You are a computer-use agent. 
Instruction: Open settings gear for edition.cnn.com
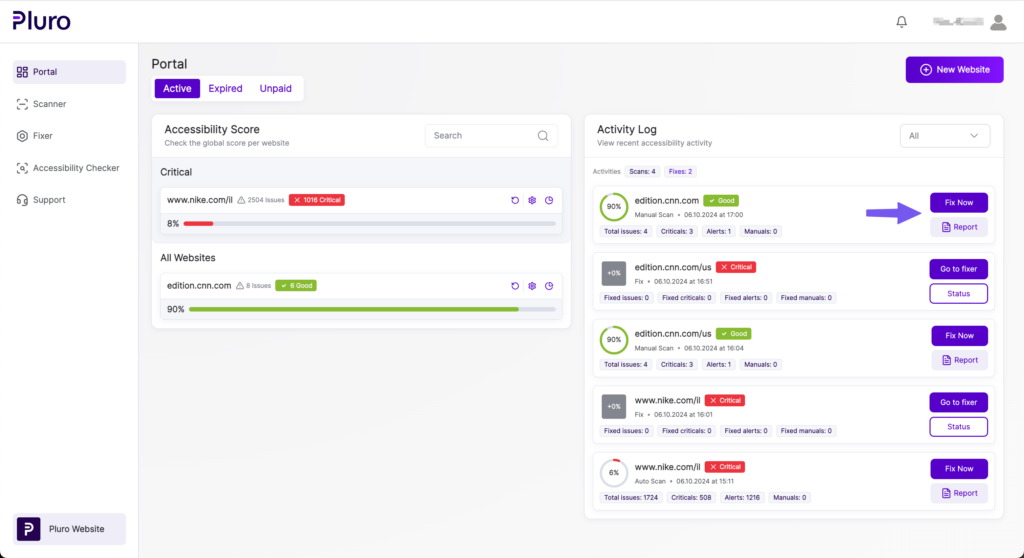coord(532,286)
